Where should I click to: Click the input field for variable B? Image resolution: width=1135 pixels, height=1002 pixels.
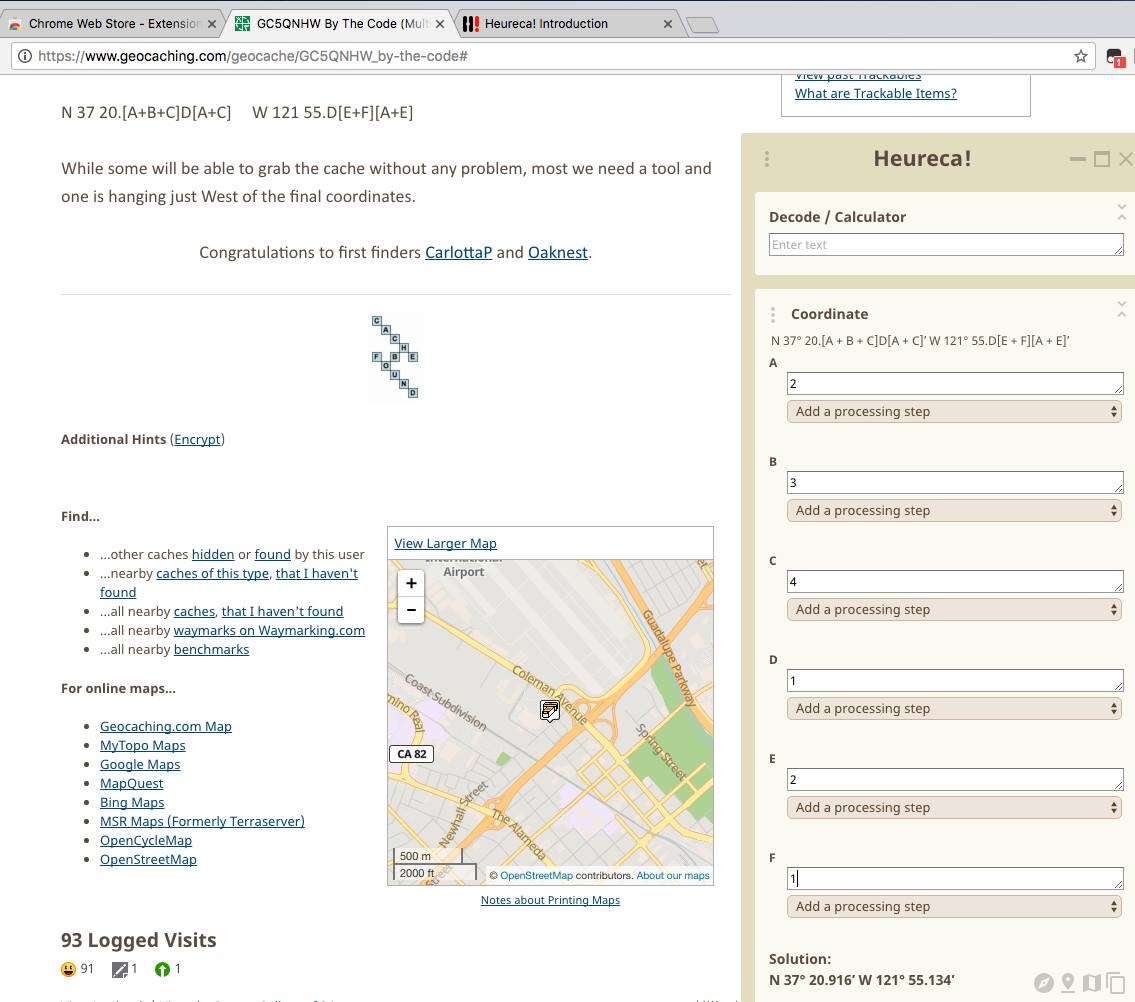point(955,483)
